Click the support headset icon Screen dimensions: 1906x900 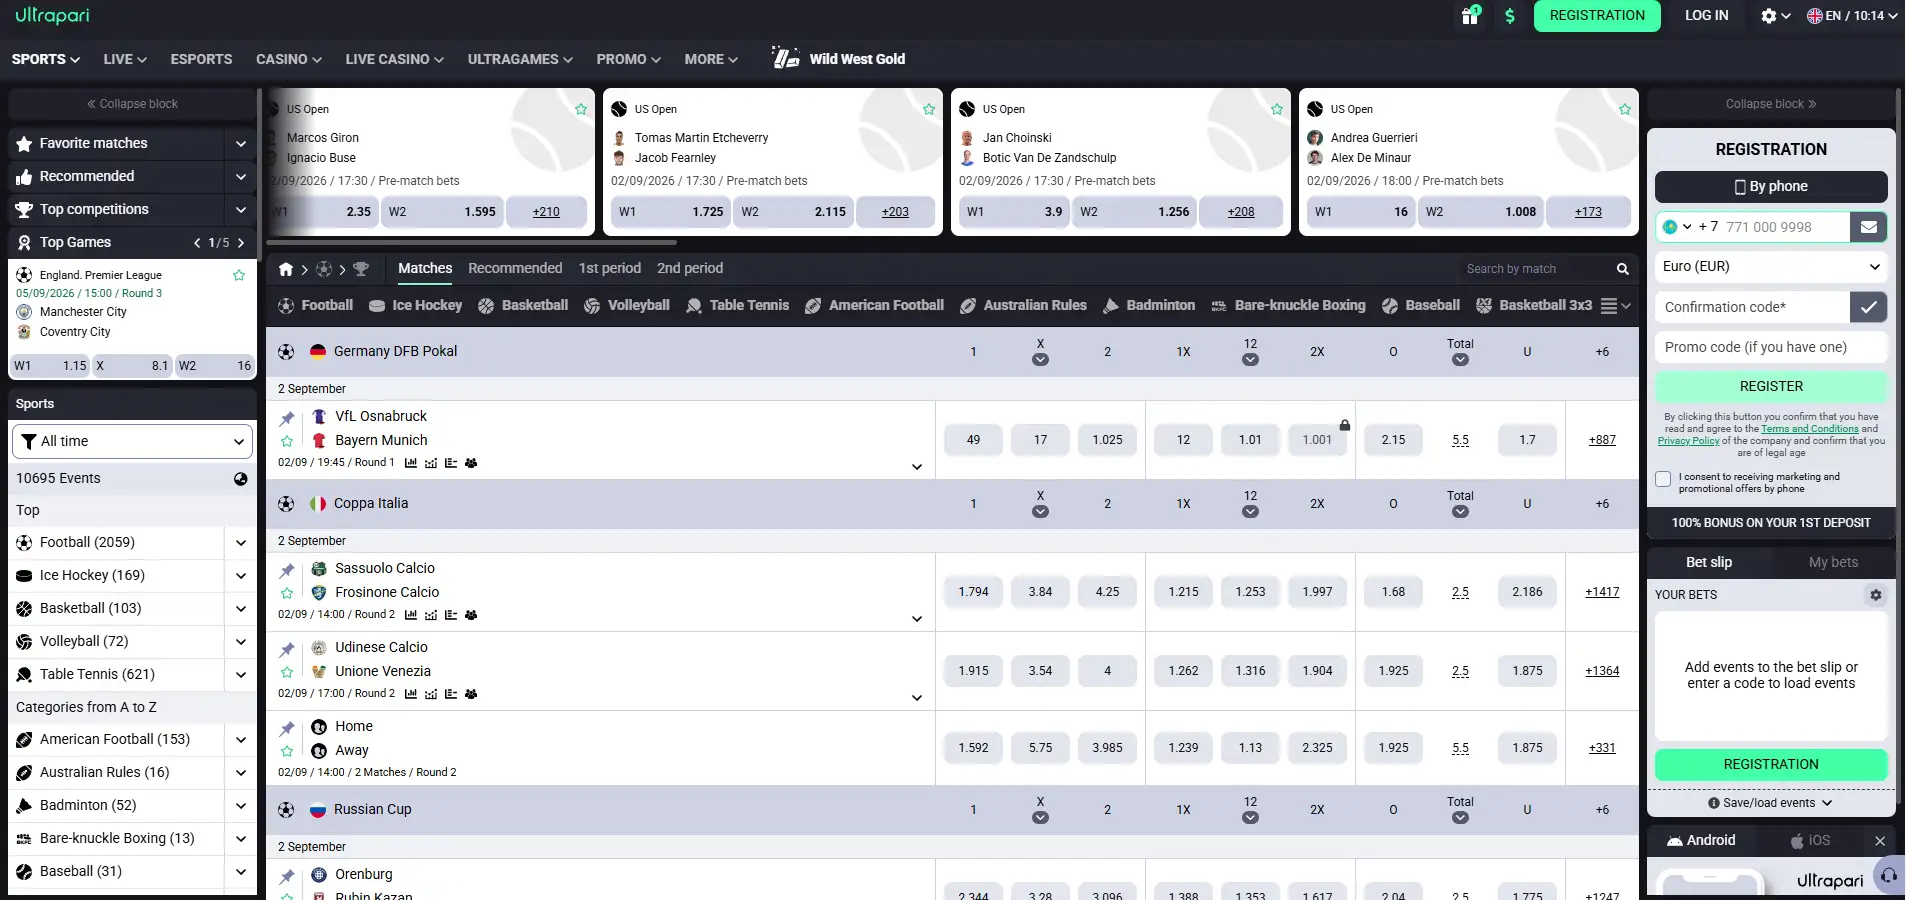(1889, 876)
